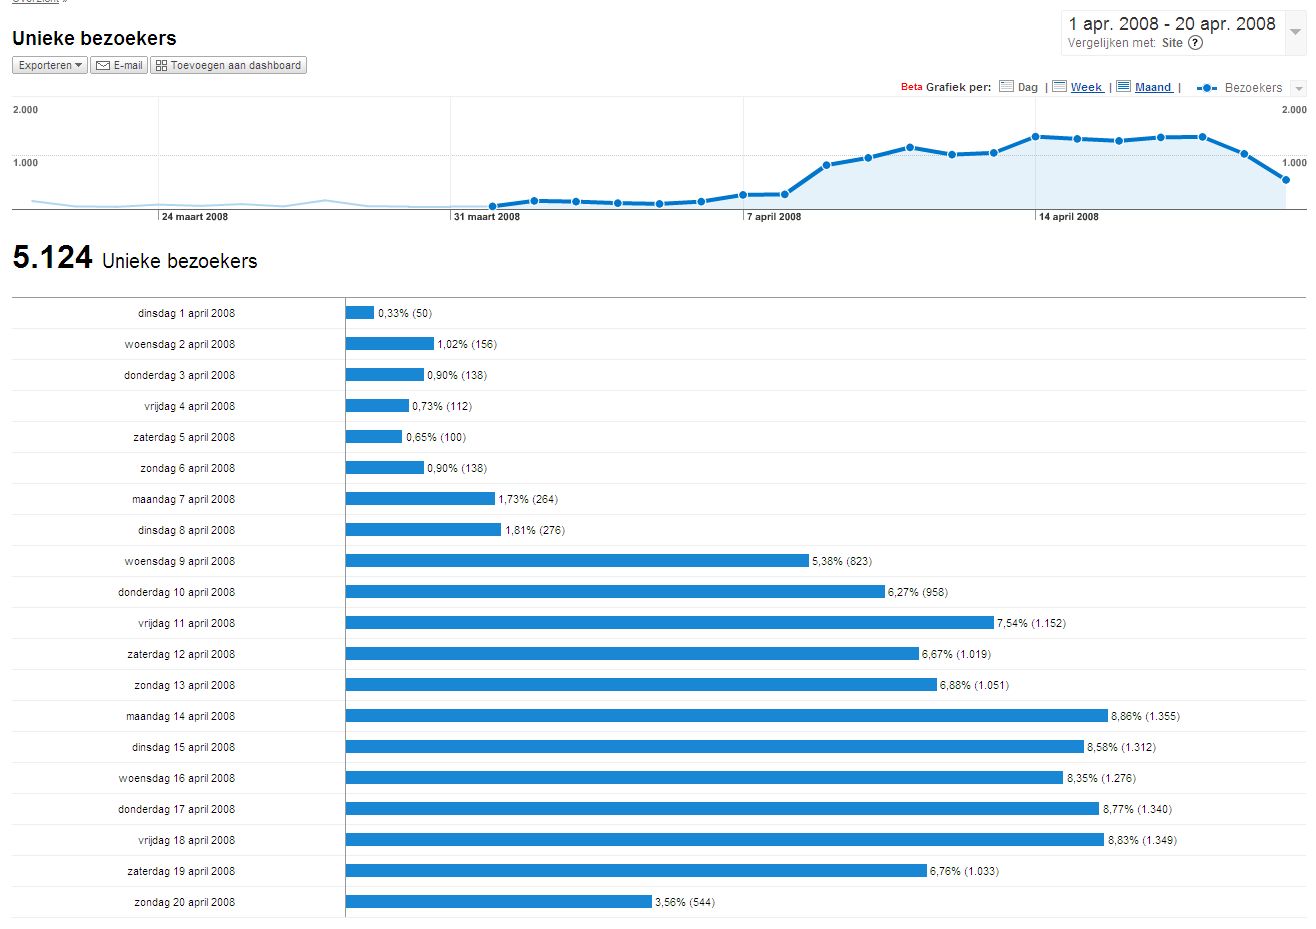
Task: Click the dashboard grid icon on Toevoegen aan dashboard
Action: pyautogui.click(x=161, y=66)
